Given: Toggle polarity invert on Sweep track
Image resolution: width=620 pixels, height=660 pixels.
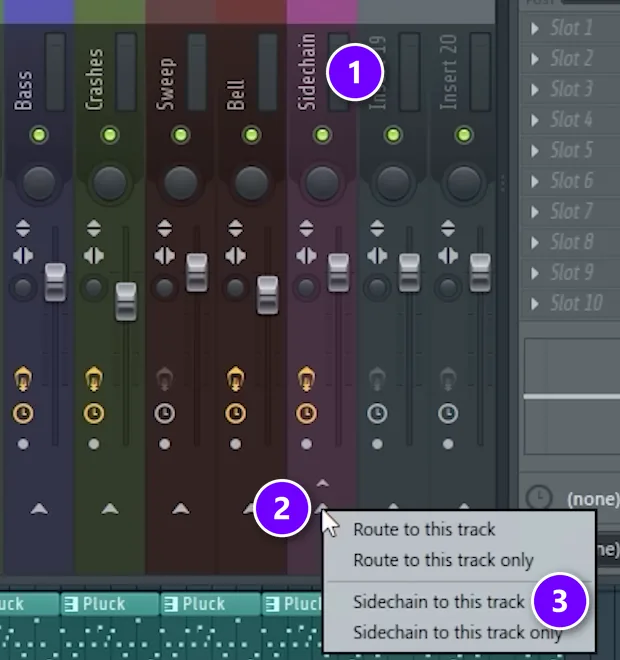Looking at the screenshot, I should pyautogui.click(x=165, y=228).
